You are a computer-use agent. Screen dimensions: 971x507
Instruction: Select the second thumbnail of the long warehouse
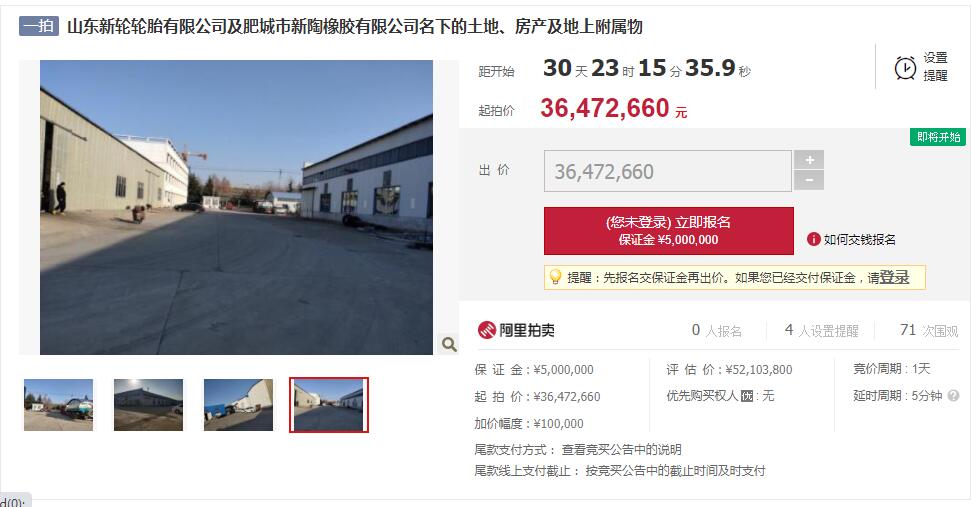(149, 405)
